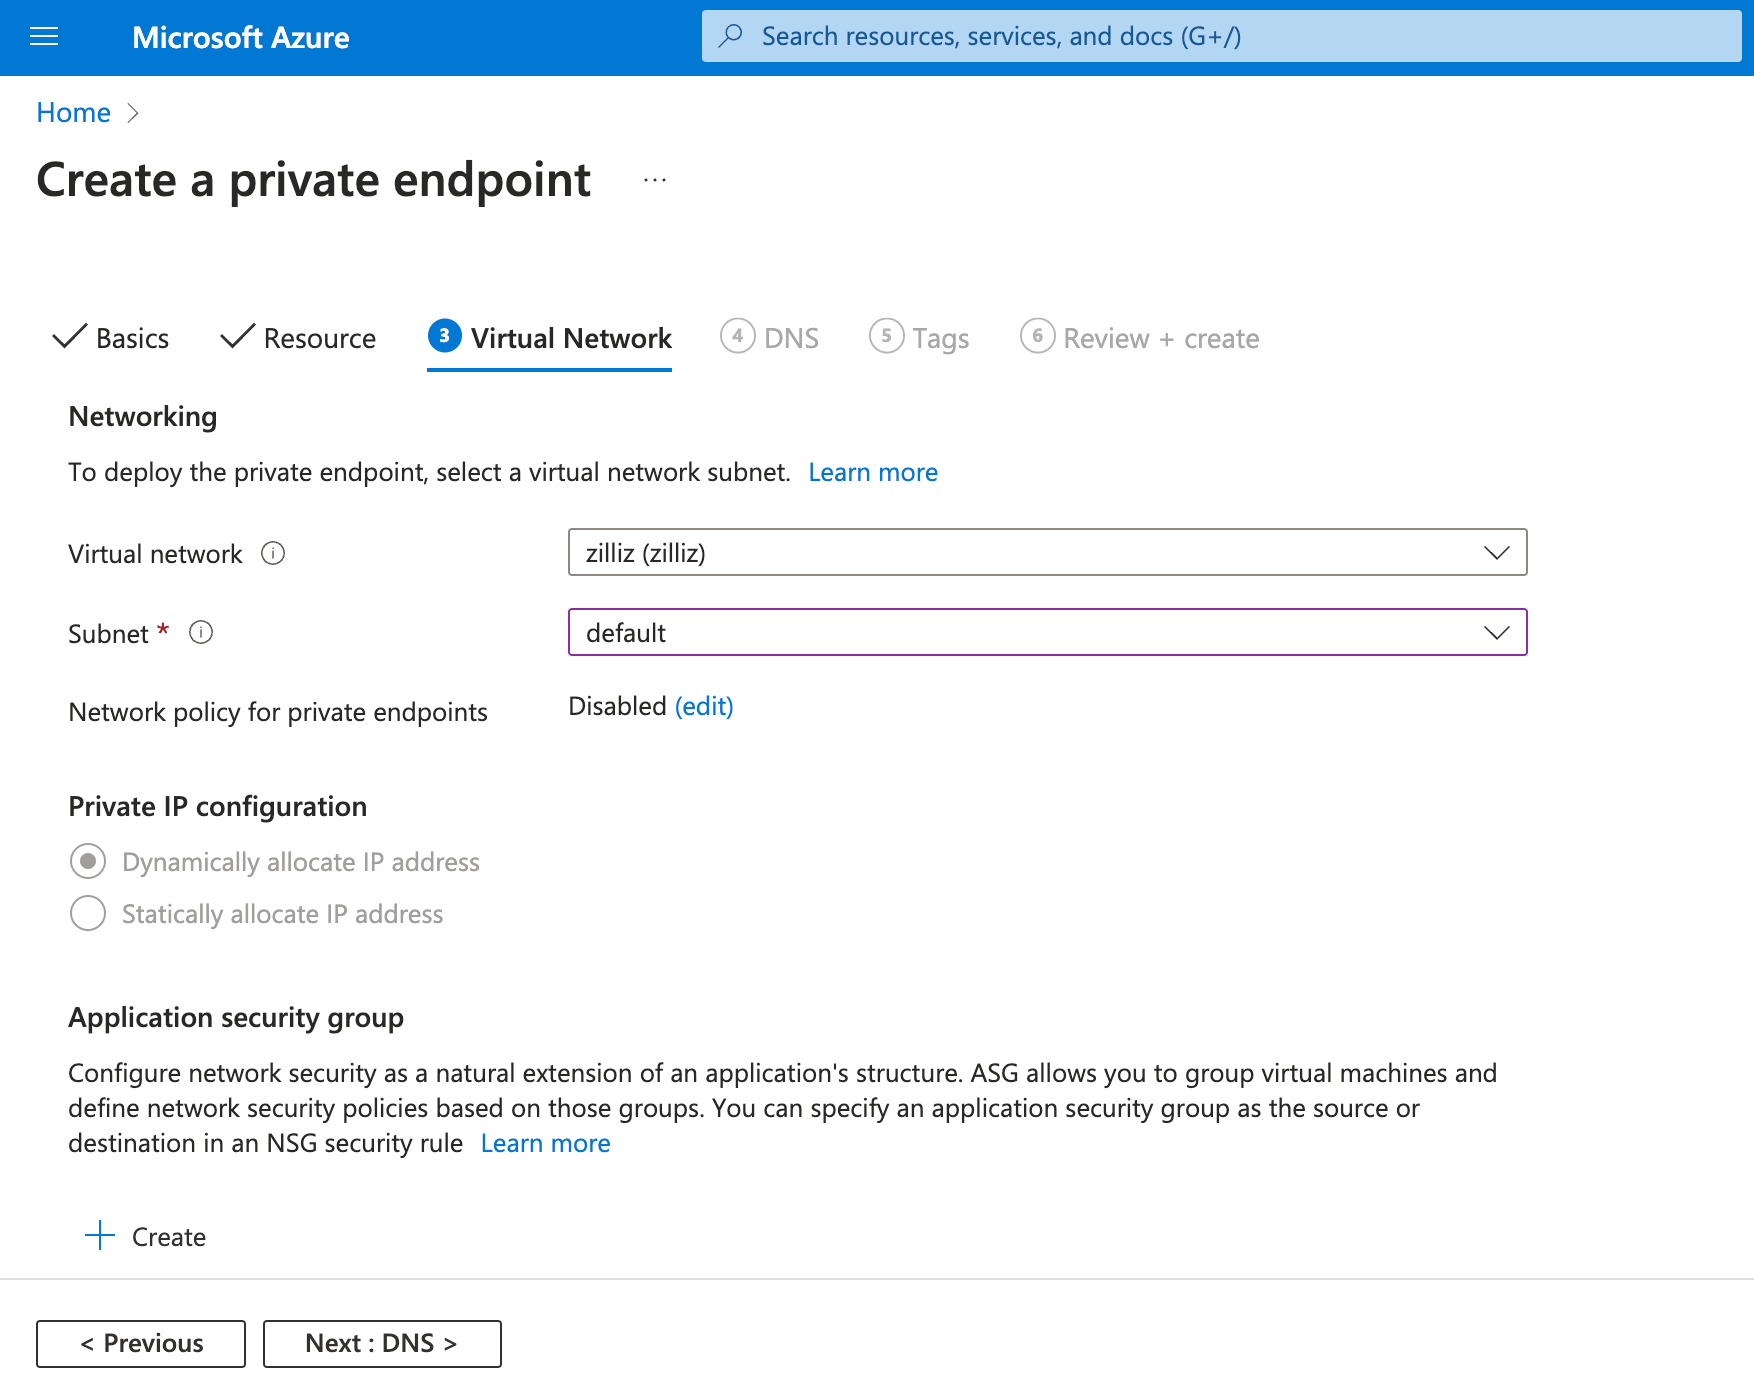Click the plus icon to create ASG
Viewport: 1754px width, 1390px height.
tap(100, 1236)
